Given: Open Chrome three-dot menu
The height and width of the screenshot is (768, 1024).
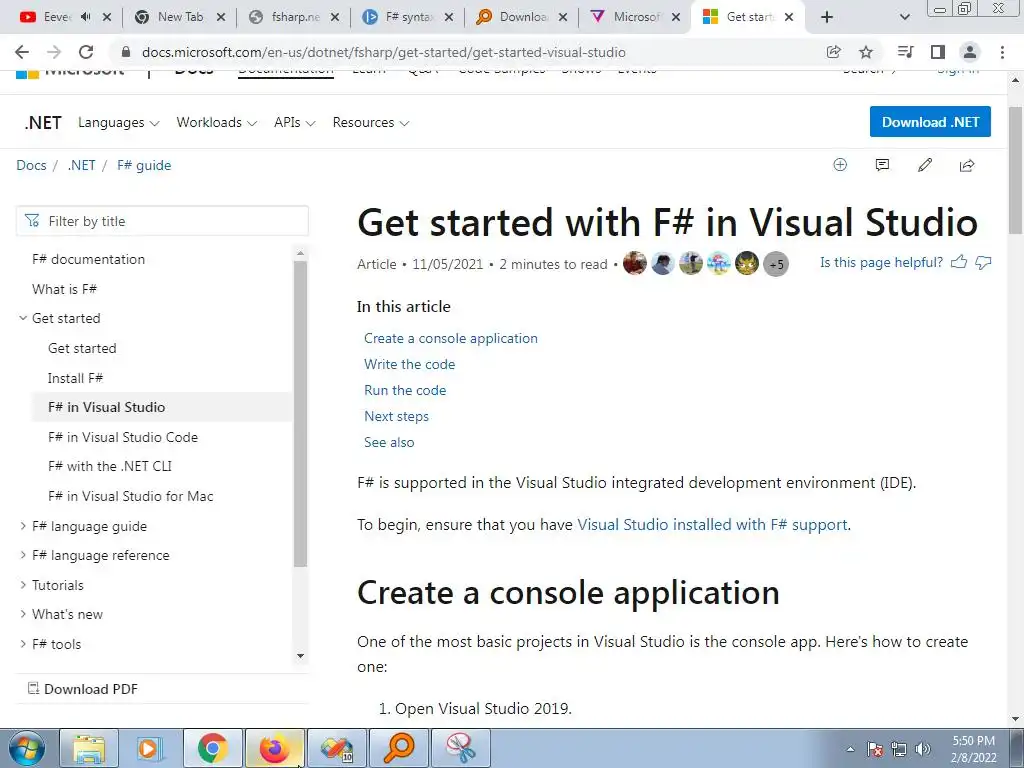Looking at the screenshot, I should pos(1002,52).
